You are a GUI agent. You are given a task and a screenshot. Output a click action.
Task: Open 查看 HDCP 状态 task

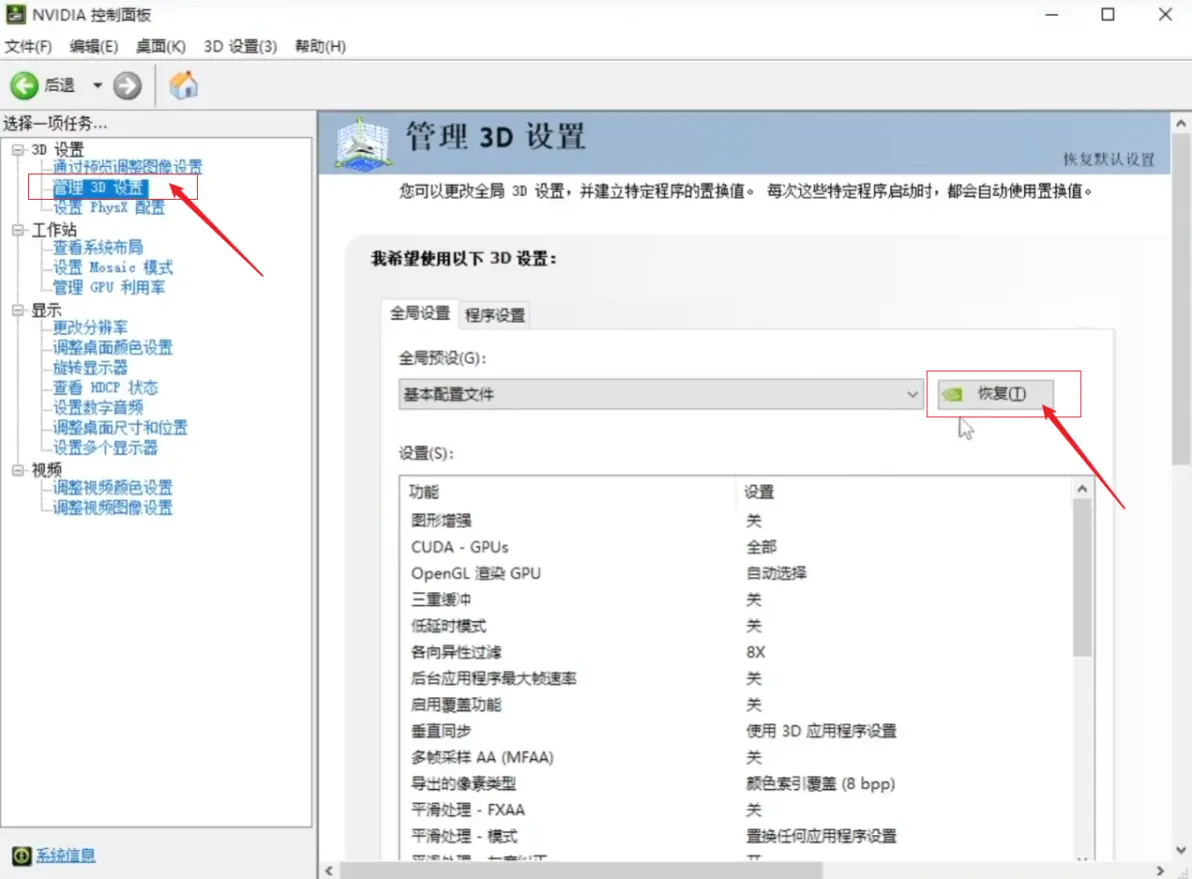coord(105,387)
